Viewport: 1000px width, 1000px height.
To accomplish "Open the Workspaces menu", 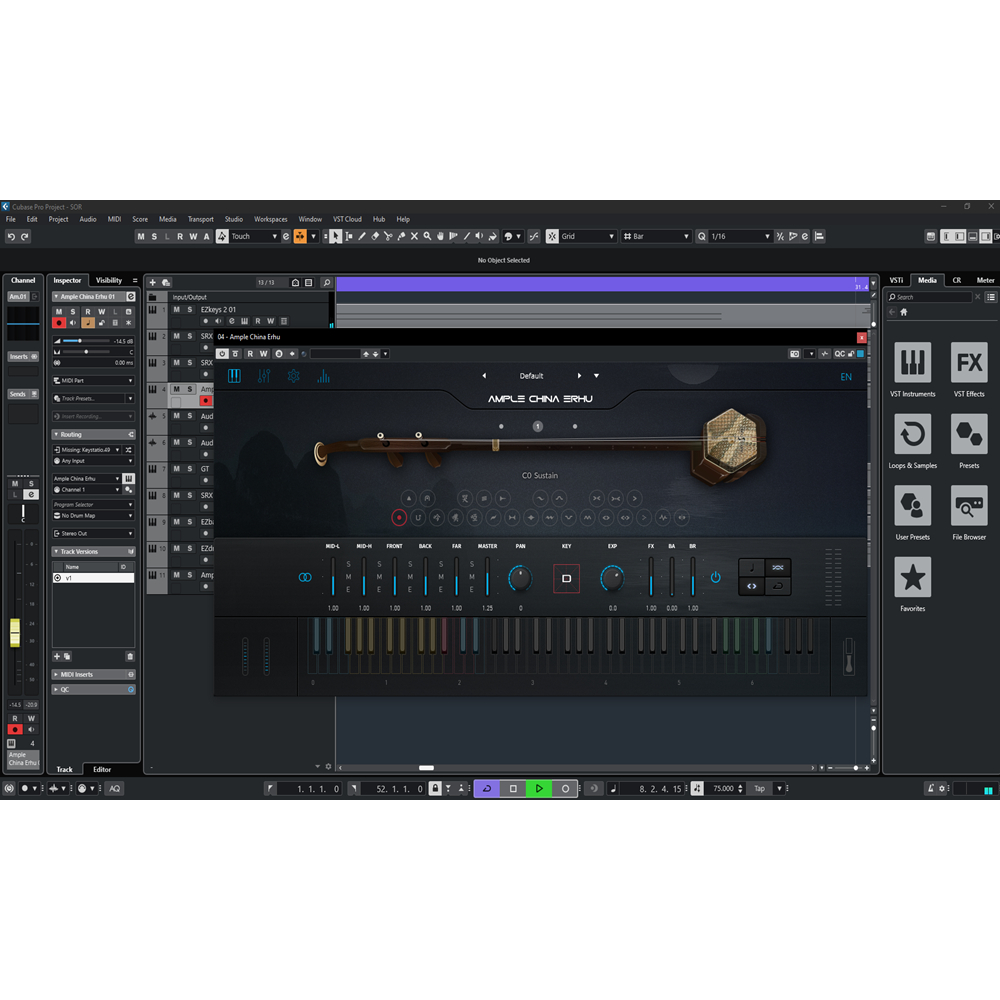I will 271,219.
